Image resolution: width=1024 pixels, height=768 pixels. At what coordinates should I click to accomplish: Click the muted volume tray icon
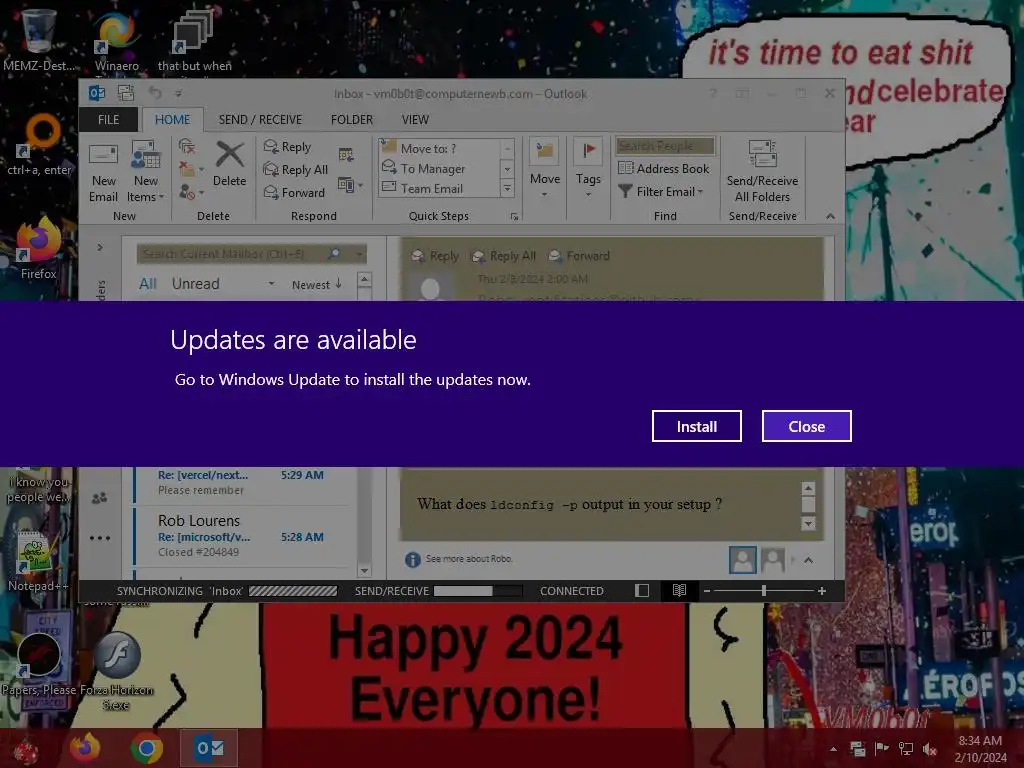pyautogui.click(x=930, y=749)
